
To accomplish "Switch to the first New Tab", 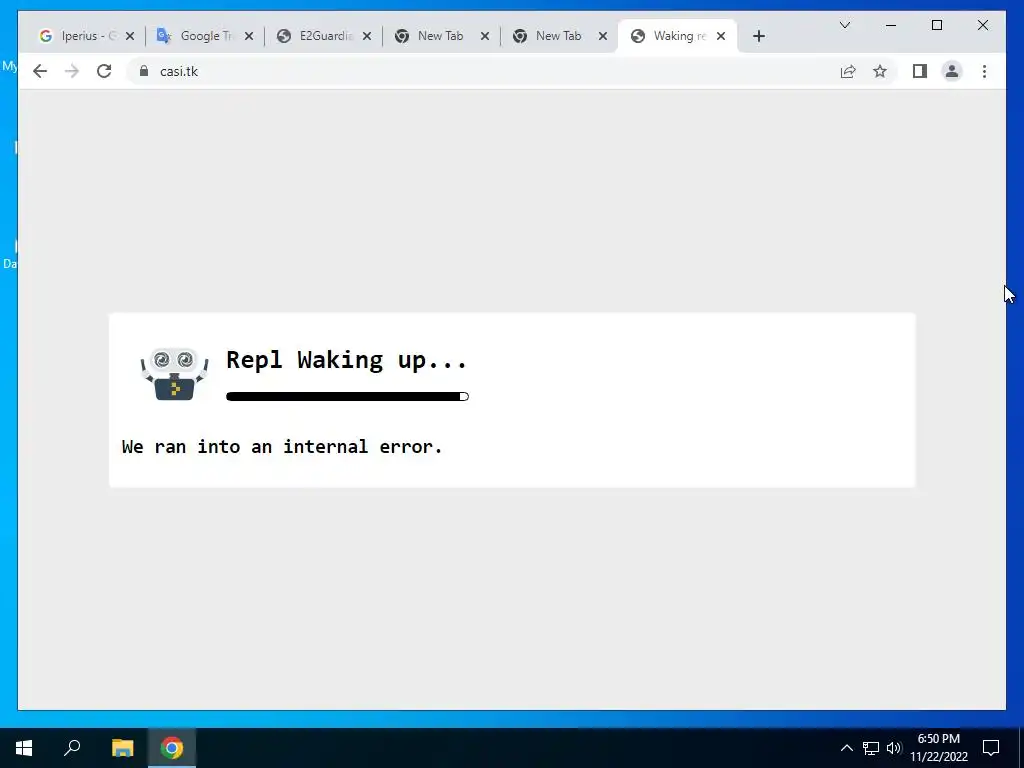I will tap(431, 36).
